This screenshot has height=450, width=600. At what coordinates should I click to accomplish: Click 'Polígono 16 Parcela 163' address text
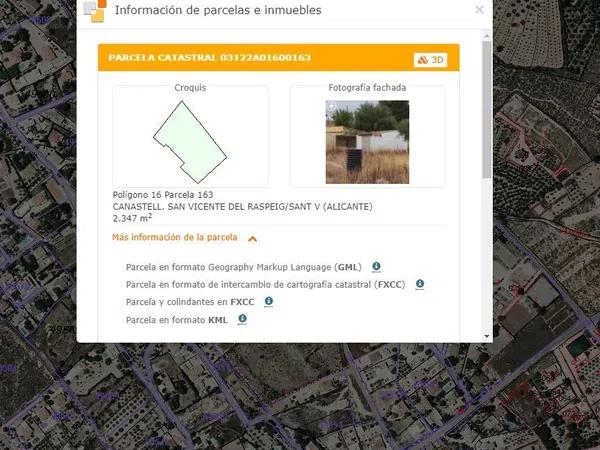pos(162,194)
